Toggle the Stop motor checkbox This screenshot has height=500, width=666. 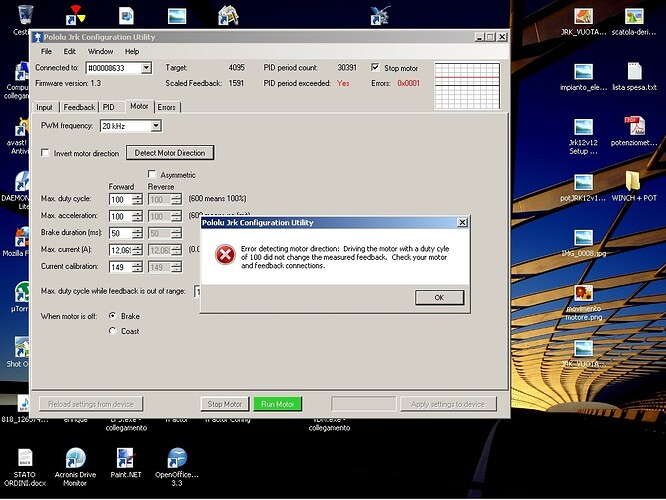(x=376, y=67)
